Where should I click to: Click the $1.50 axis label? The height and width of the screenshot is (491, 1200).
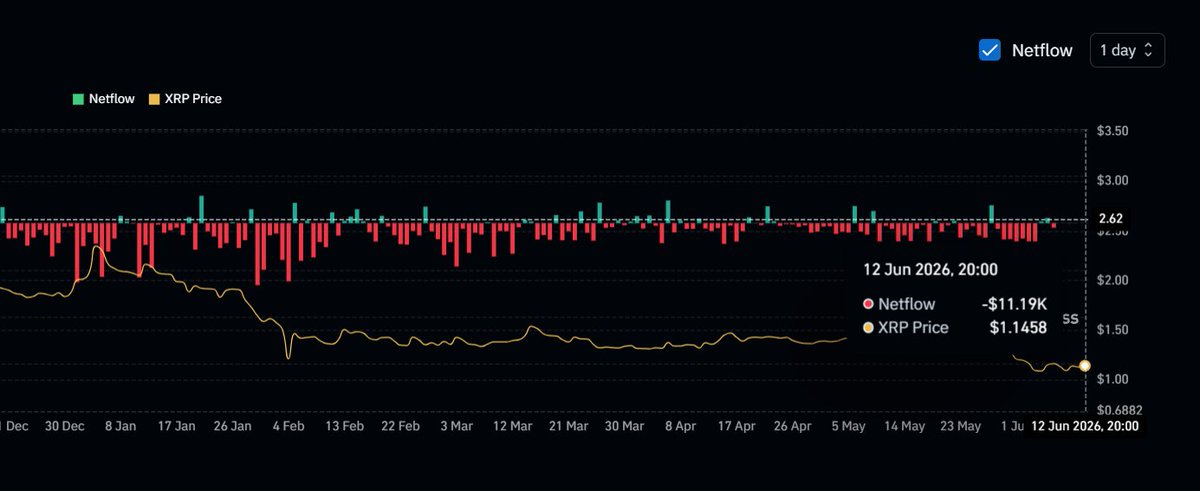point(1113,330)
